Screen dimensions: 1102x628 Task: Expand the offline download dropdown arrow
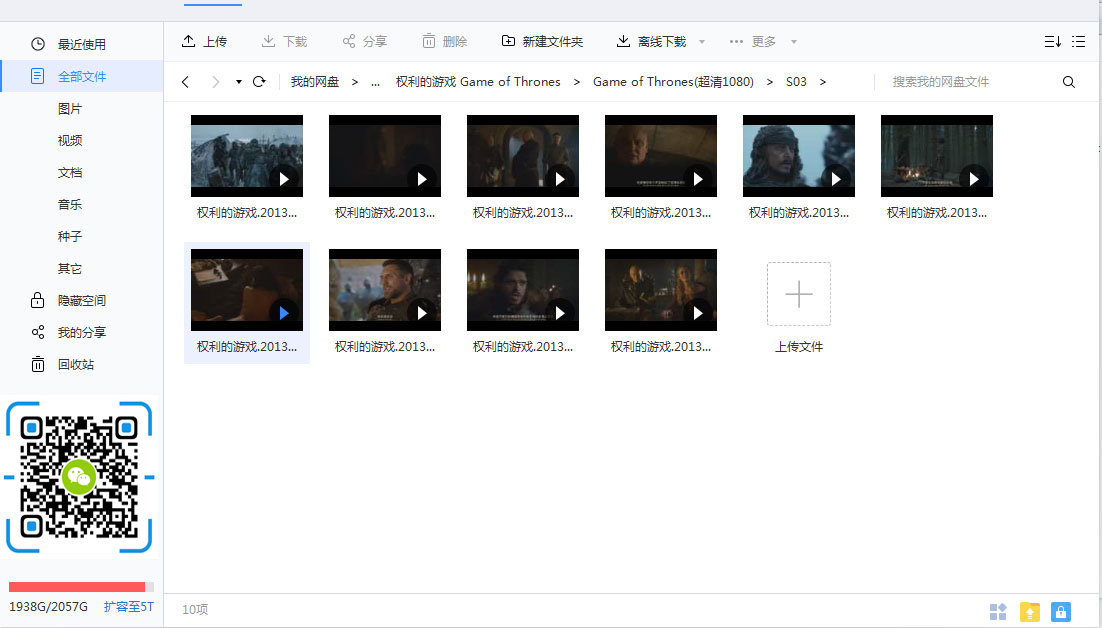pos(701,41)
